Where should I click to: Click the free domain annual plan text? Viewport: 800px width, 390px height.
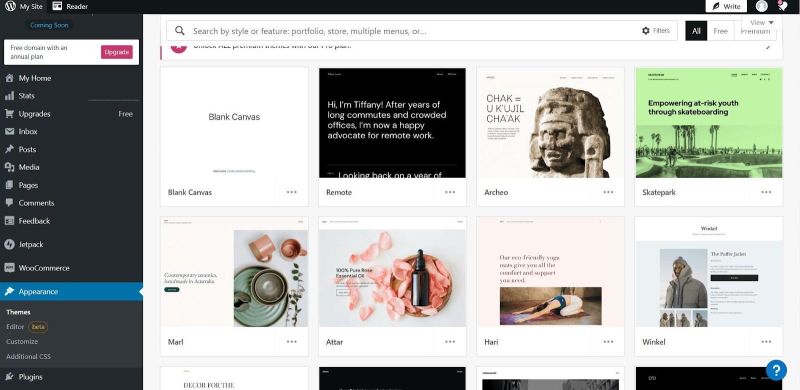point(39,52)
